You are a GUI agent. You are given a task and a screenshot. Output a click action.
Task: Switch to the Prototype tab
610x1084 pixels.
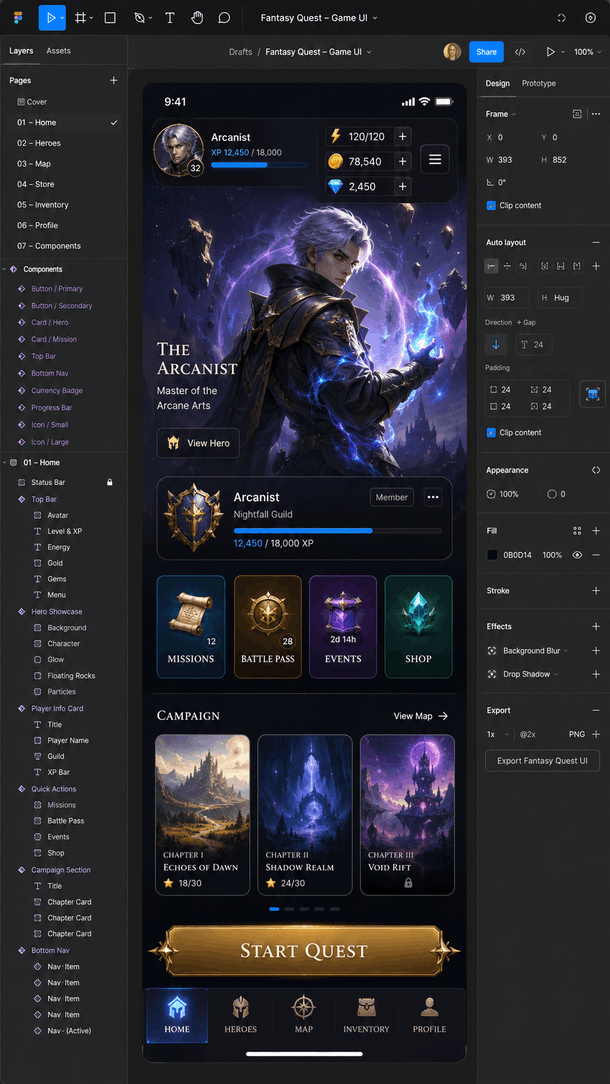coord(538,83)
